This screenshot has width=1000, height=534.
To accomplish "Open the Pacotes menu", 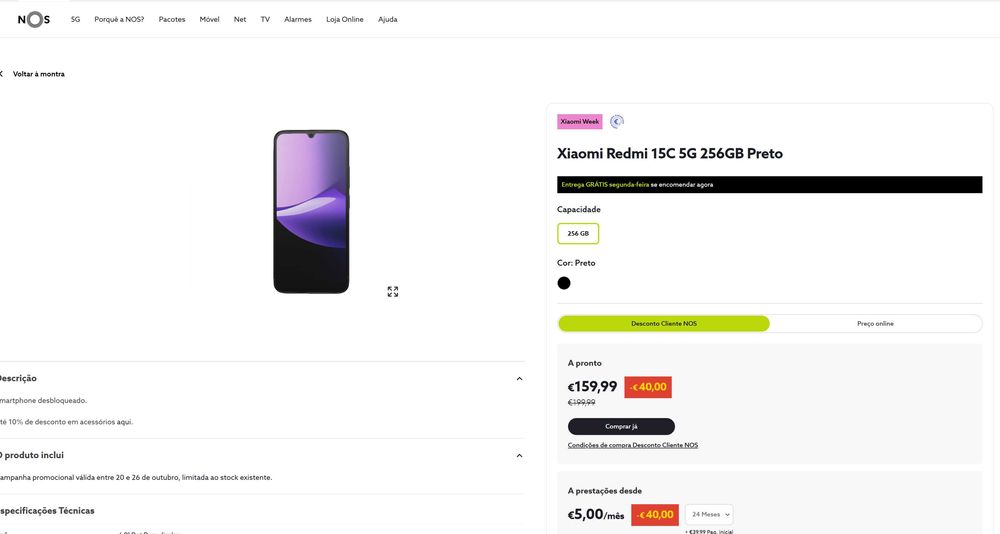I will pyautogui.click(x=172, y=19).
